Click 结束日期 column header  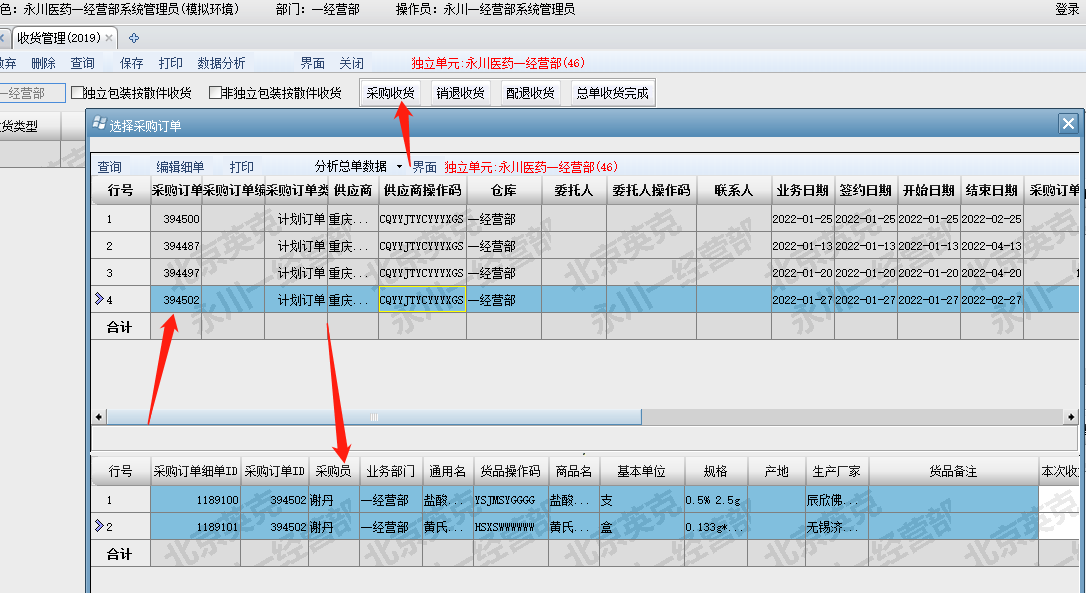(x=992, y=190)
